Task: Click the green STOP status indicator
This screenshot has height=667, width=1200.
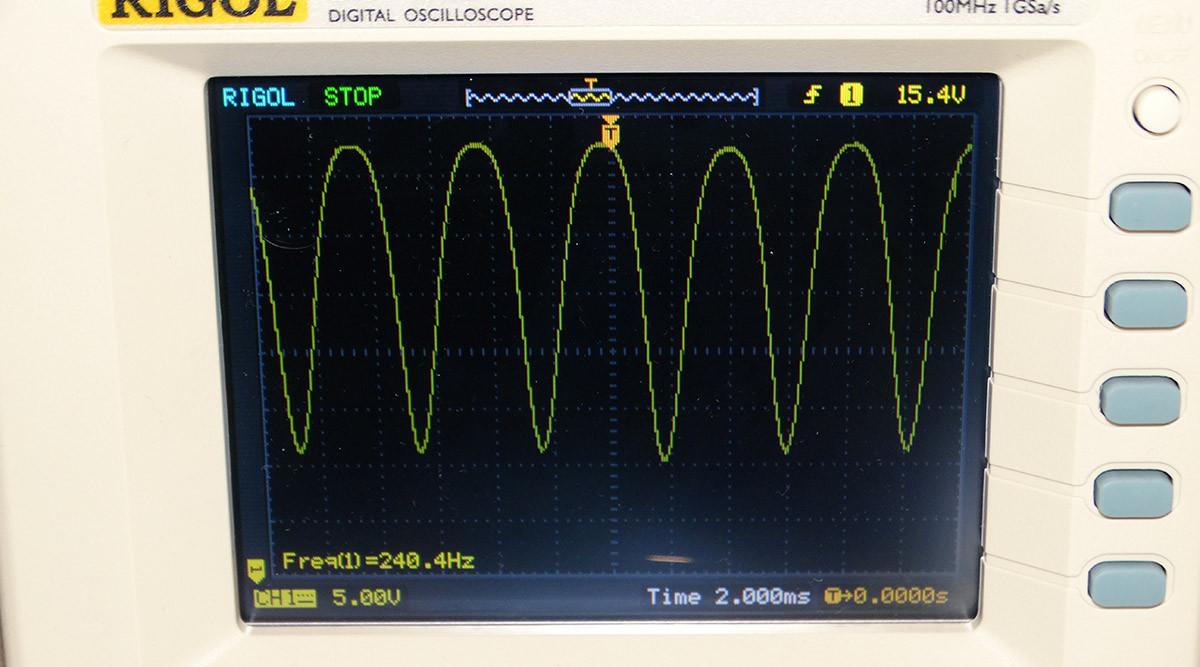Action: click(352, 97)
